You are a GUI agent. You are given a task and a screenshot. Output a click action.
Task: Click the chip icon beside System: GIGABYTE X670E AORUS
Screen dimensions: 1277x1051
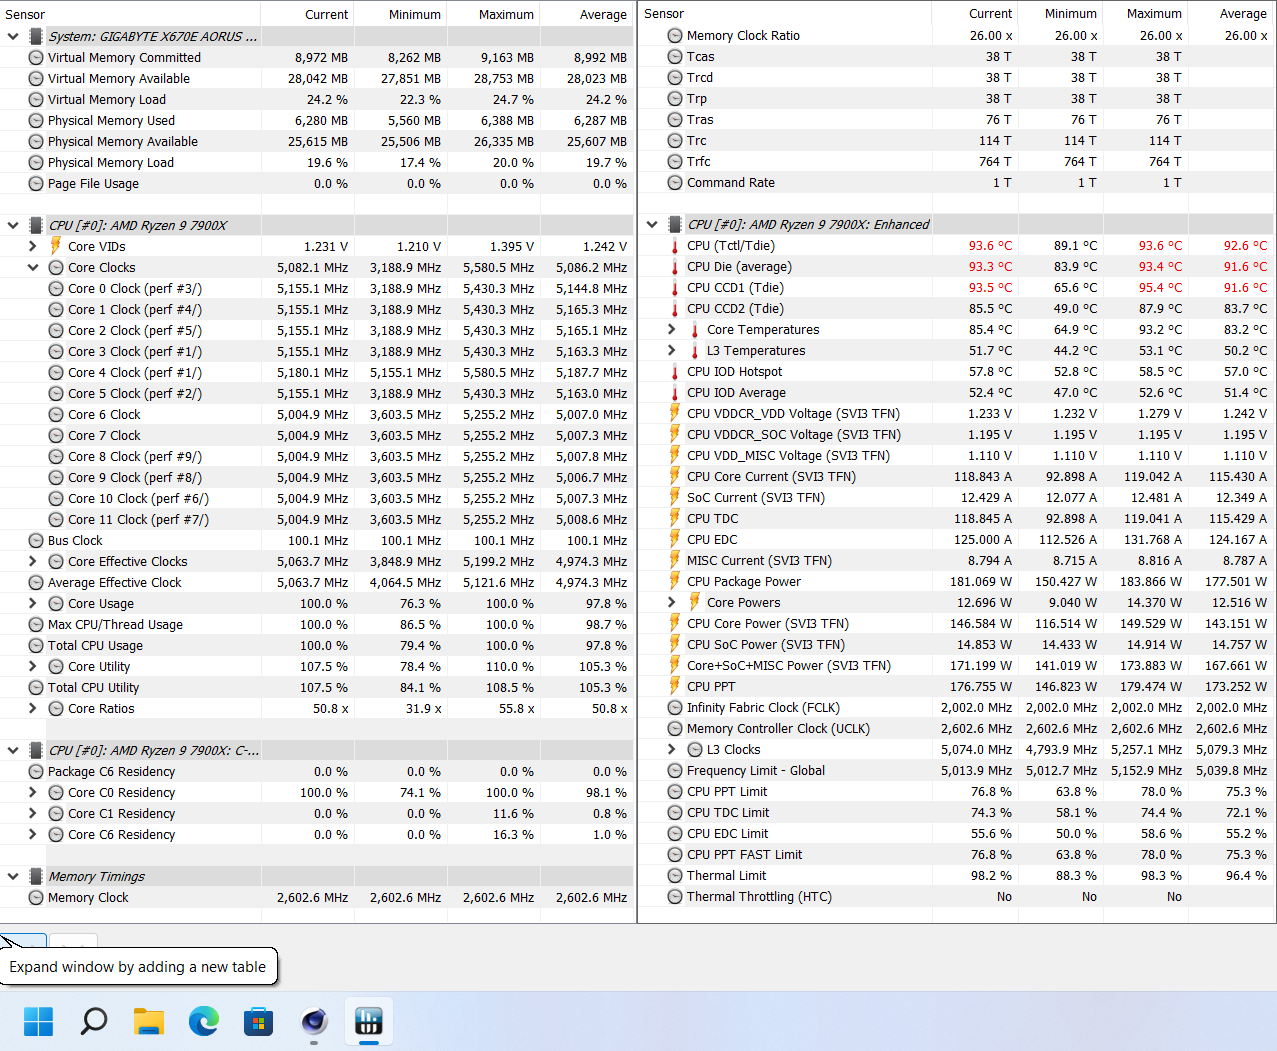36,36
